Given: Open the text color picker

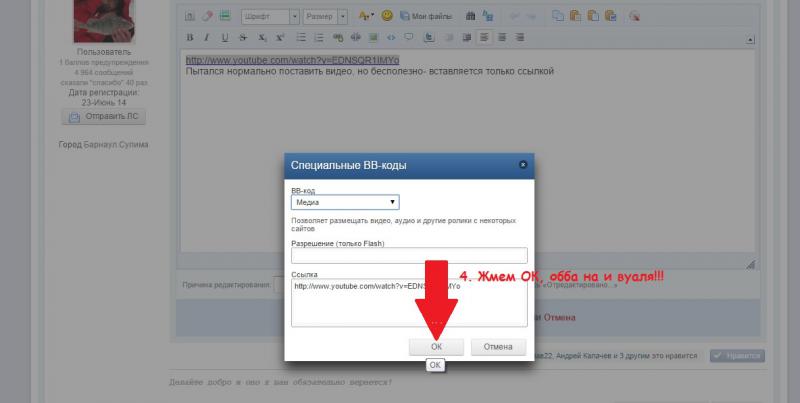Looking at the screenshot, I should point(366,16).
